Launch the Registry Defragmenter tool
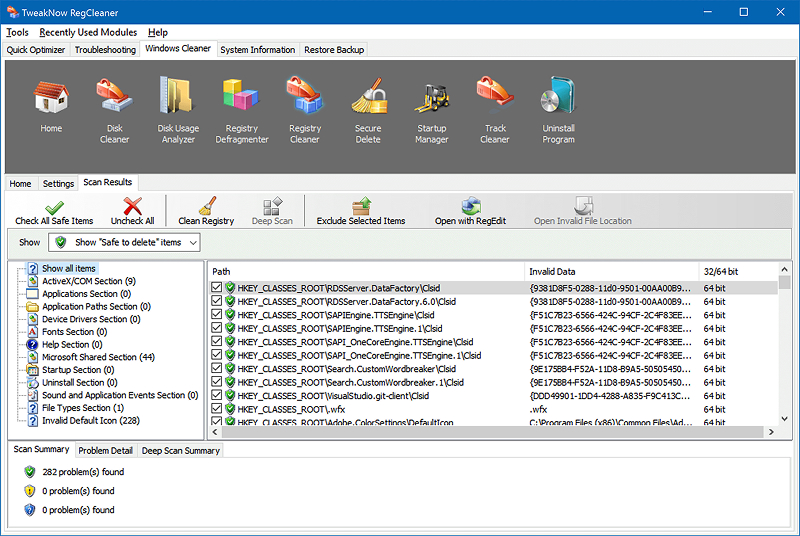Viewport: 800px width, 536px height. (241, 96)
